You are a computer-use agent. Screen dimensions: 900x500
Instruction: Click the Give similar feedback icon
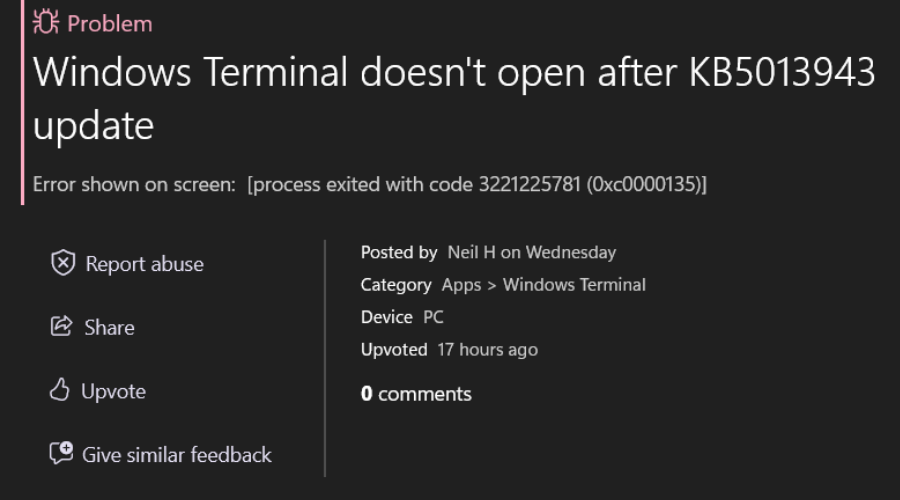[x=62, y=454]
